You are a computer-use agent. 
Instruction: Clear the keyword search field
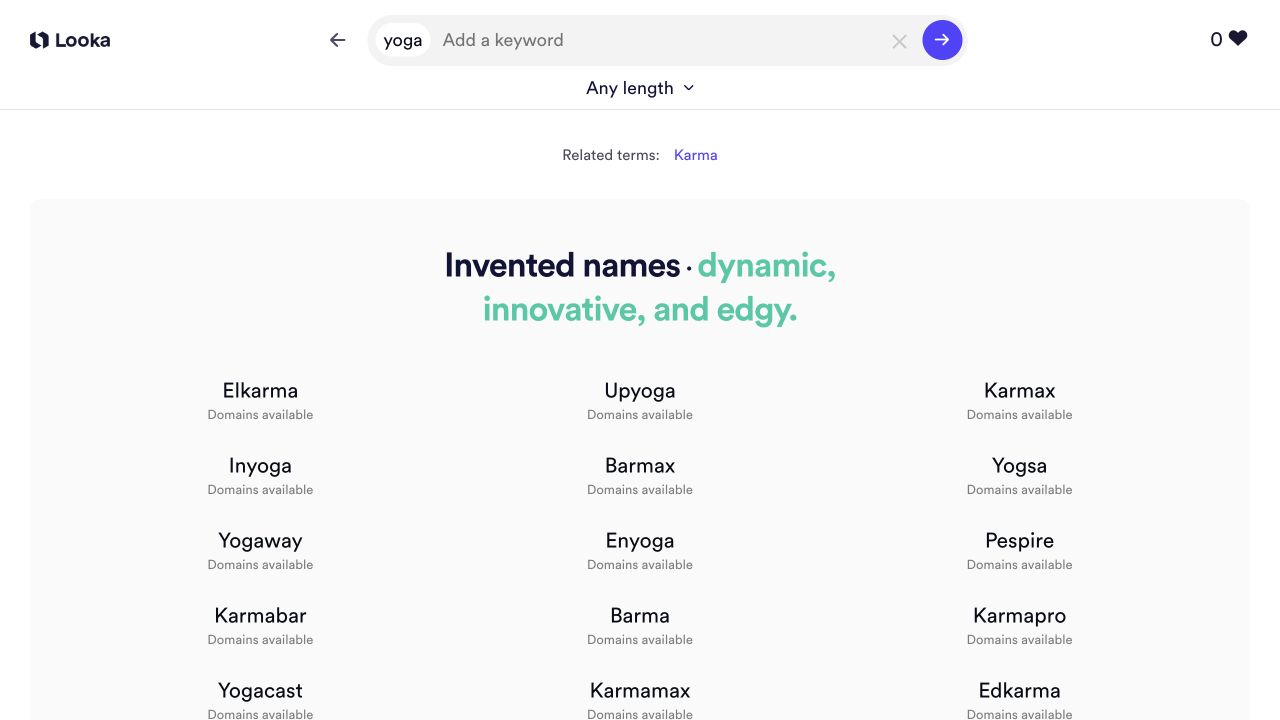(x=899, y=41)
